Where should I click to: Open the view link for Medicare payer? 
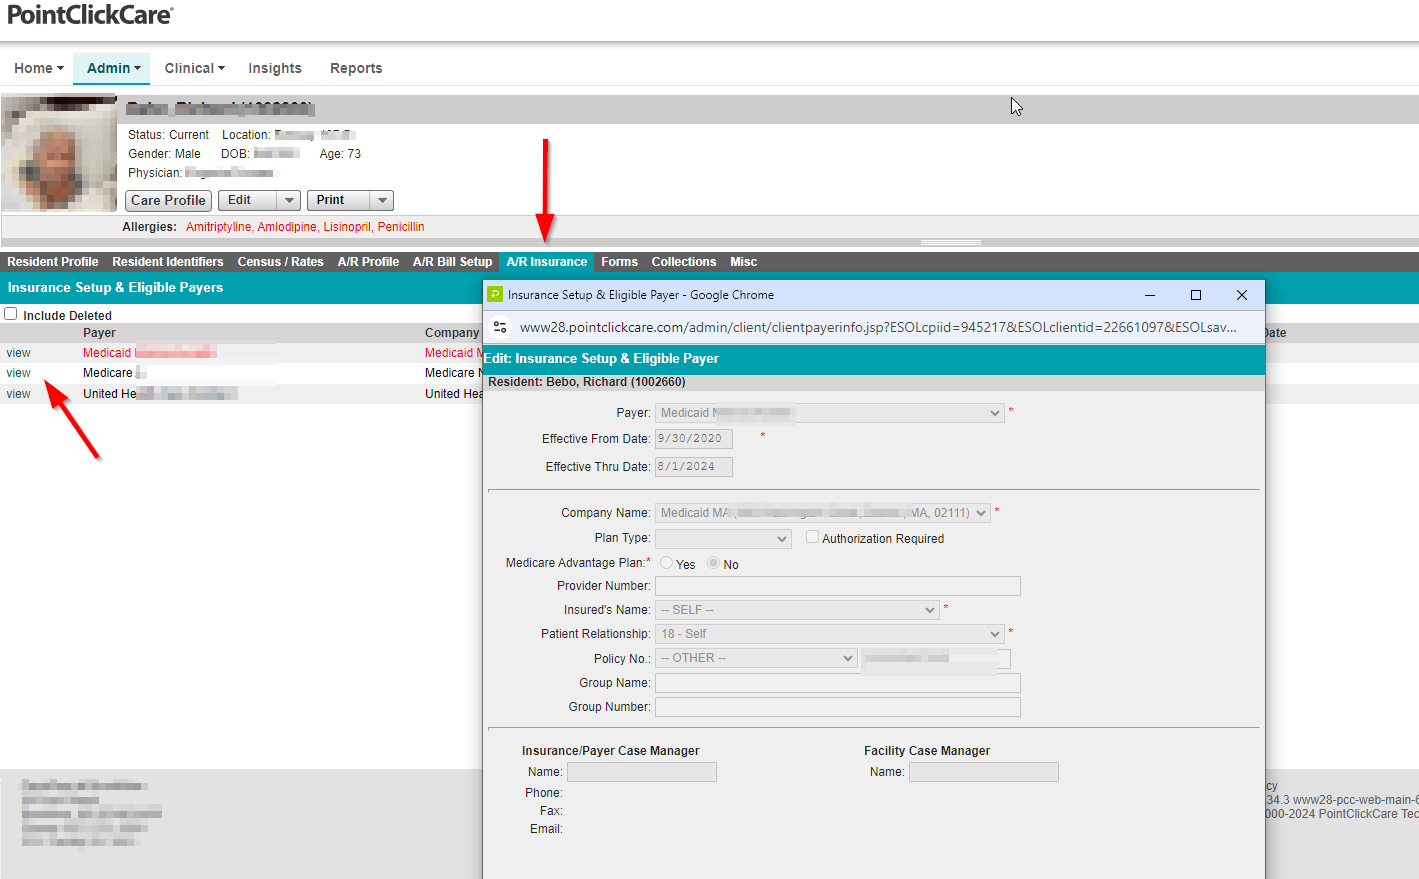coord(18,373)
